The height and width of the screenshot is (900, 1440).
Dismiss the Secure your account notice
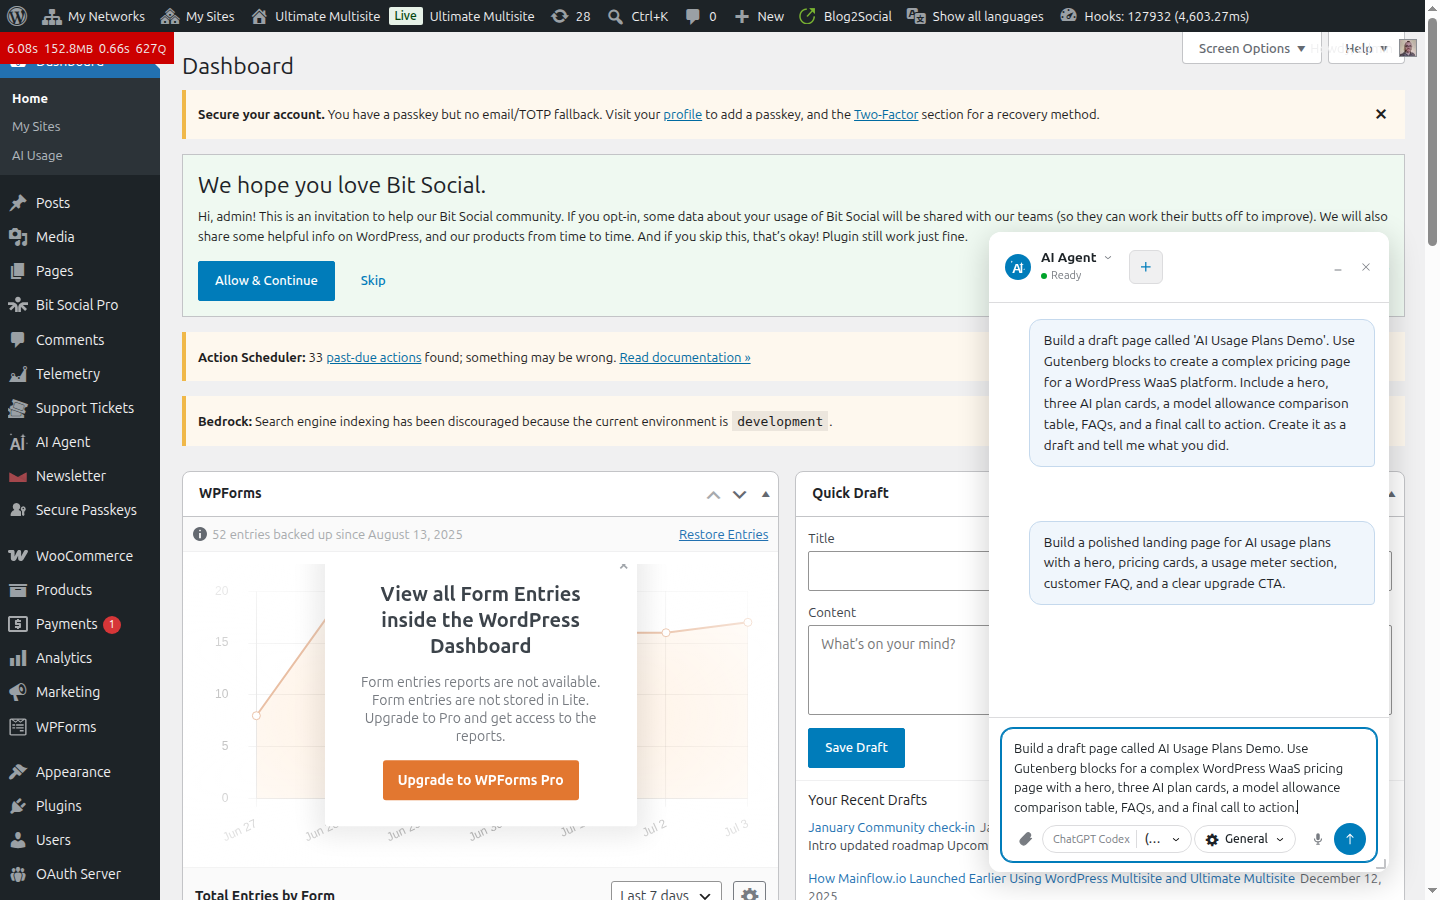tap(1381, 114)
